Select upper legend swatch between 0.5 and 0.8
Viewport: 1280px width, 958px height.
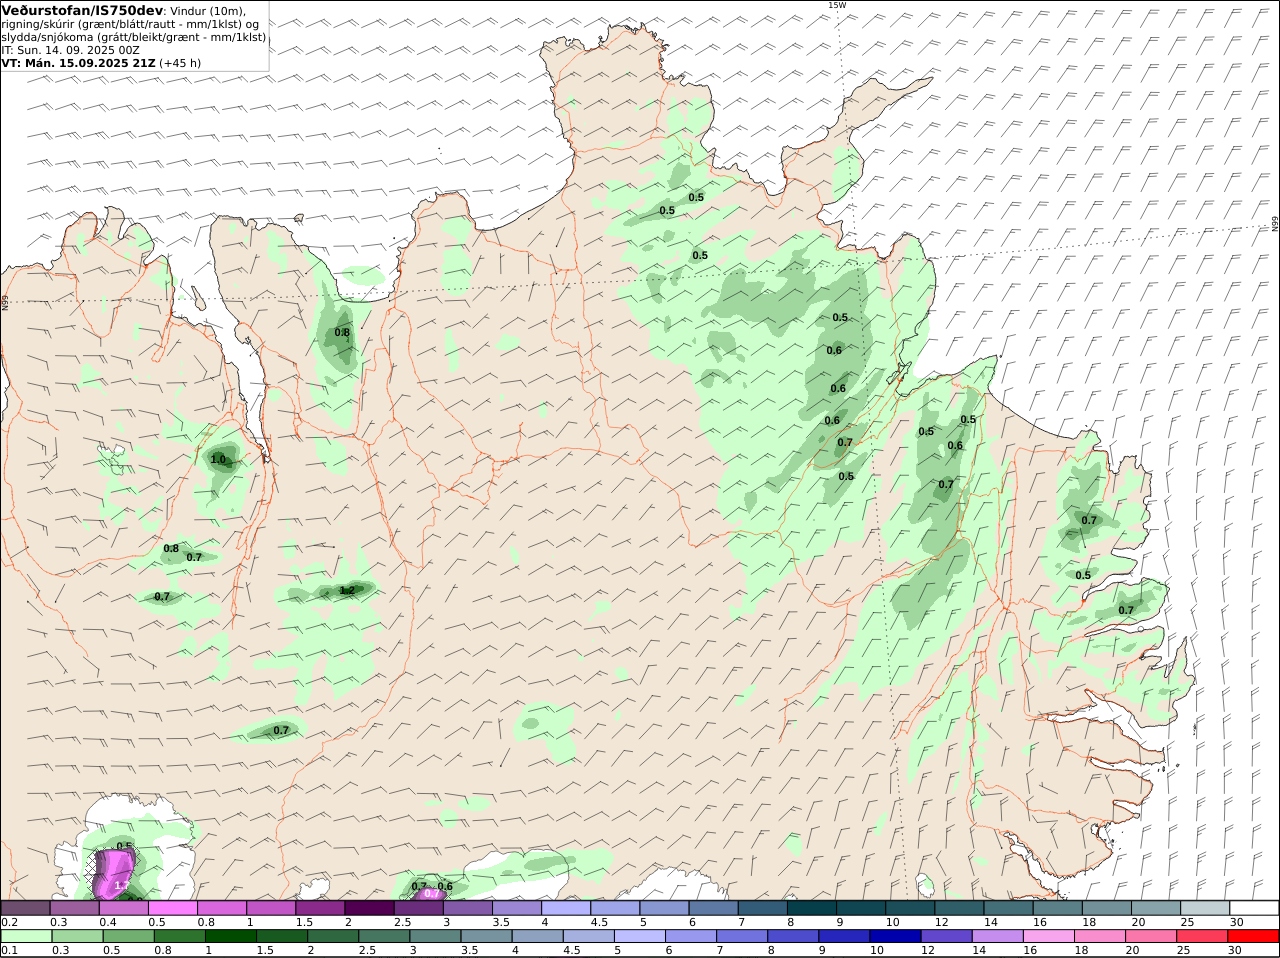click(172, 908)
